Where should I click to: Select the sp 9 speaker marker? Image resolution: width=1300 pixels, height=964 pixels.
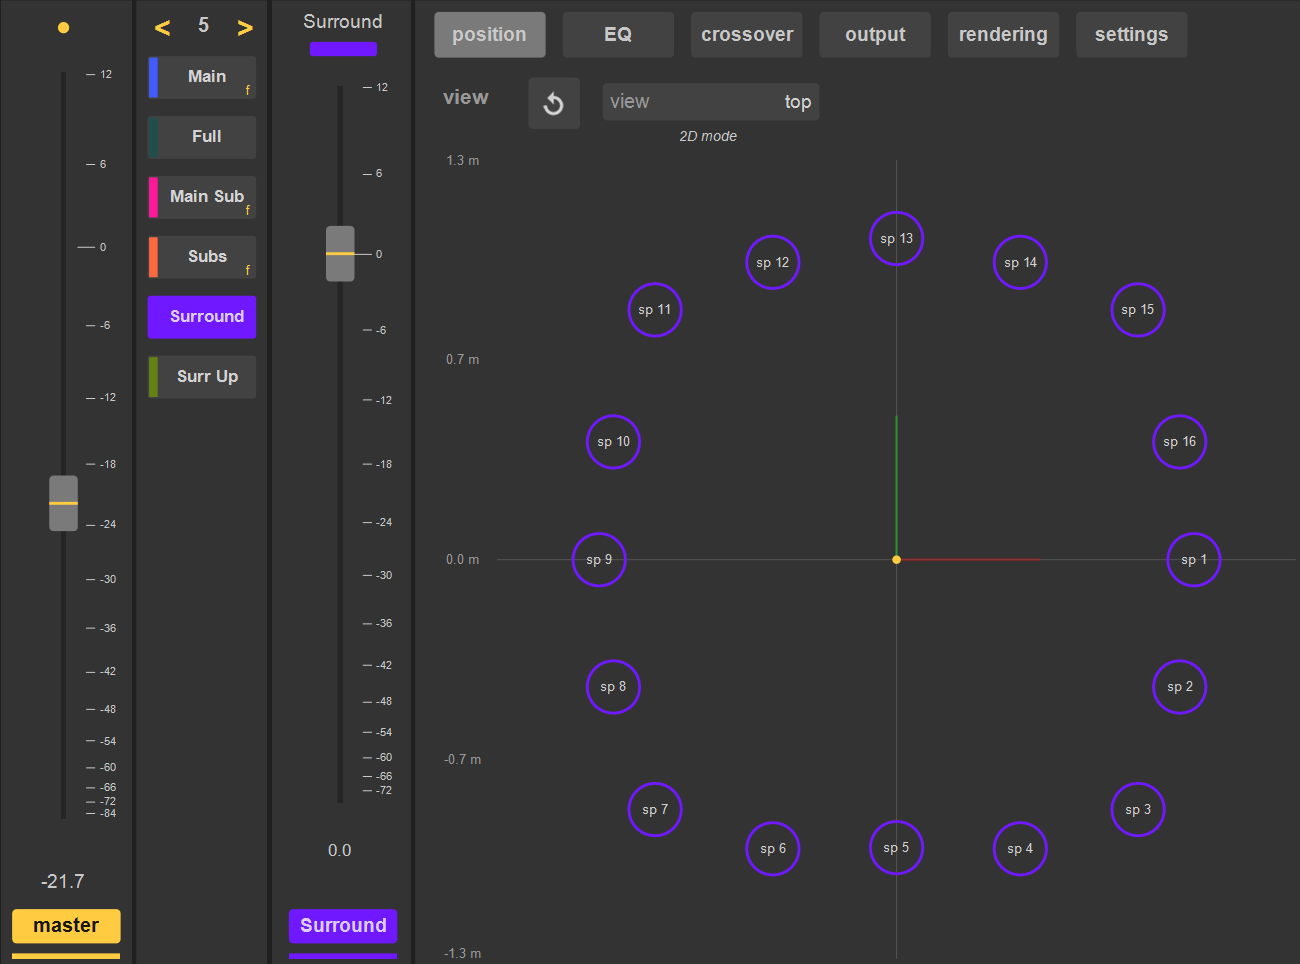coord(599,560)
